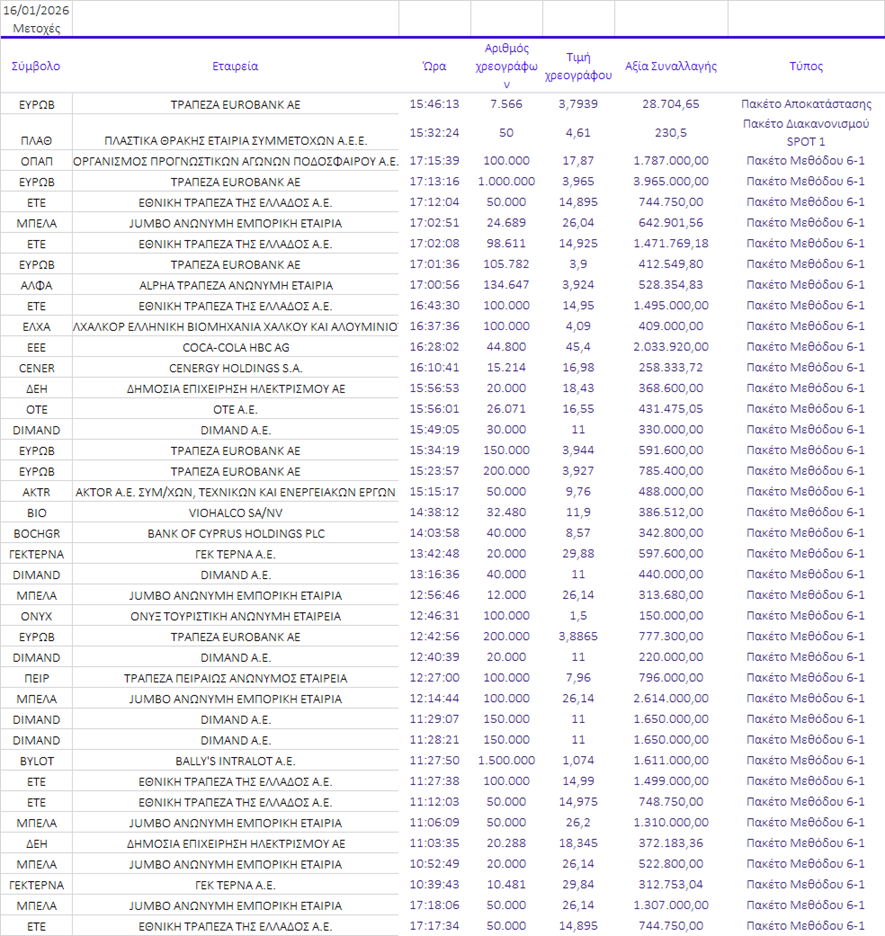Click the price cell 3,7939
The width and height of the screenshot is (885, 936).
coord(578,104)
